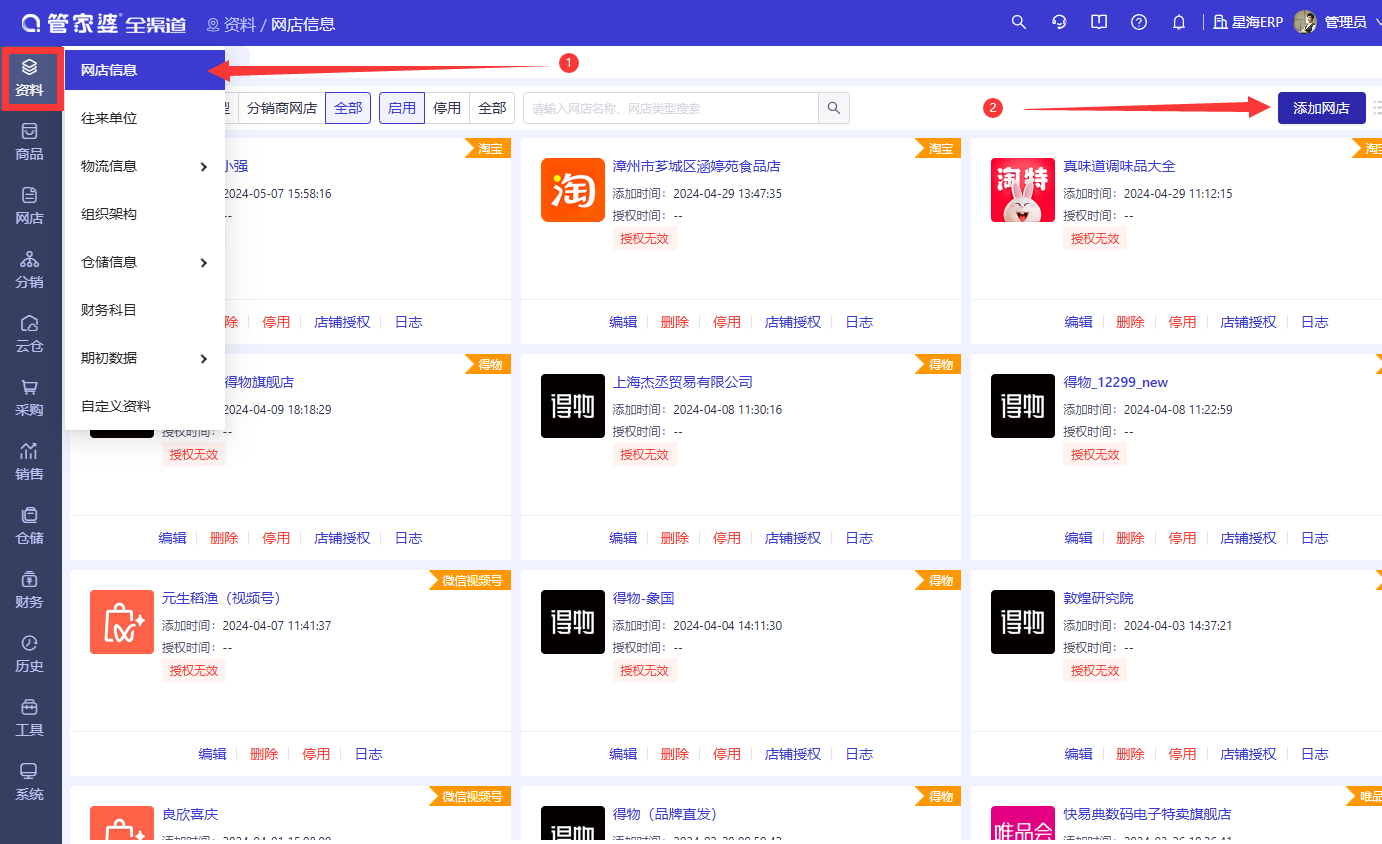Open store name 上海杰丞贸易有限公司

click(683, 382)
